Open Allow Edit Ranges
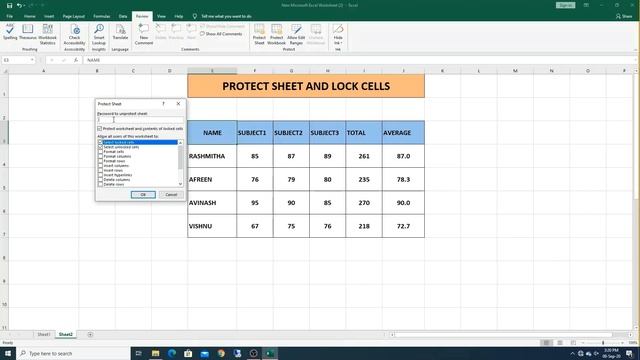 tap(296, 34)
